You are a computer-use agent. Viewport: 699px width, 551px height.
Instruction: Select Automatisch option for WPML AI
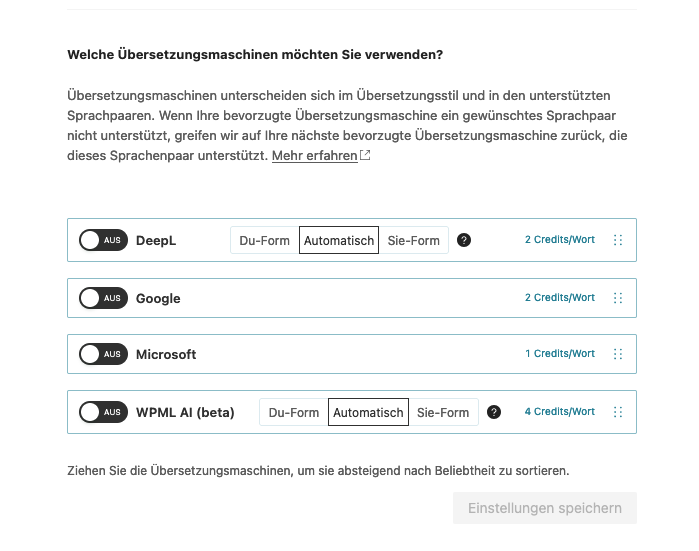point(368,412)
